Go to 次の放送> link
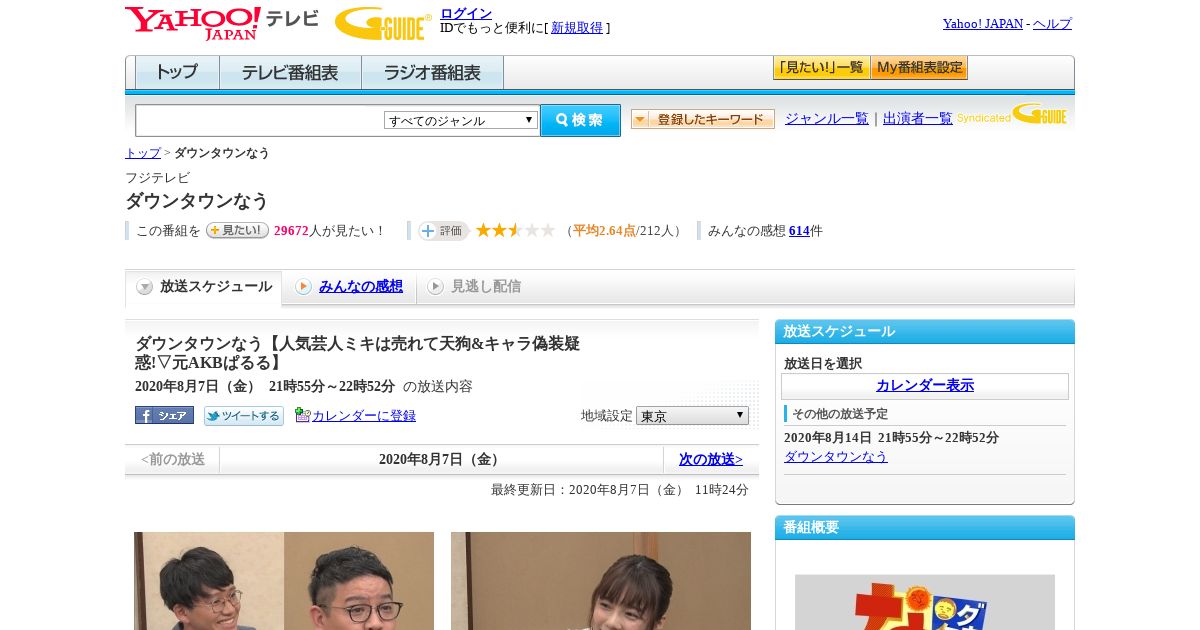This screenshot has width=1200, height=630. click(x=711, y=459)
